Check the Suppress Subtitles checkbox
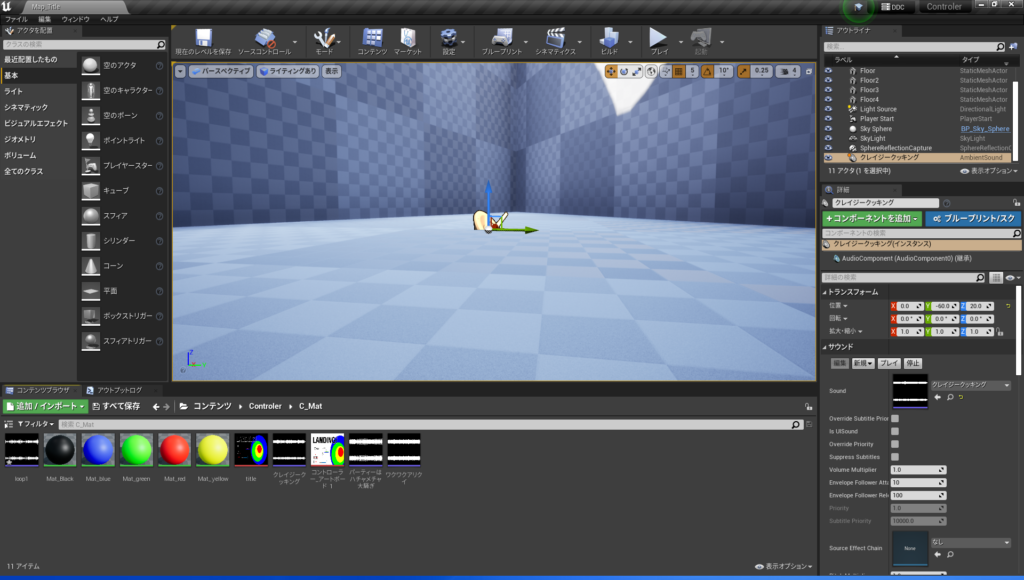 pos(895,456)
